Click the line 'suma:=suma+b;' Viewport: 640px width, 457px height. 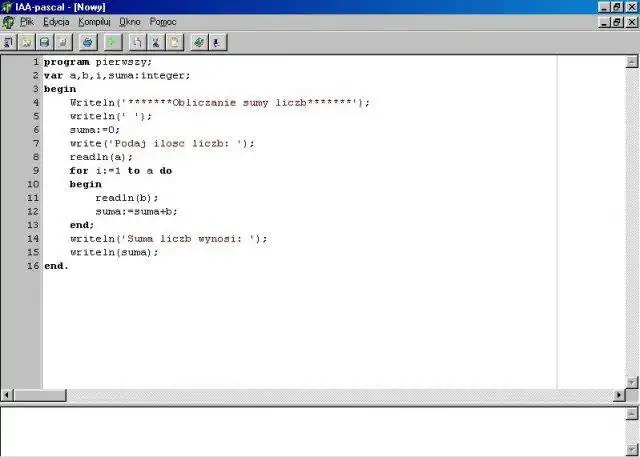[x=137, y=211]
